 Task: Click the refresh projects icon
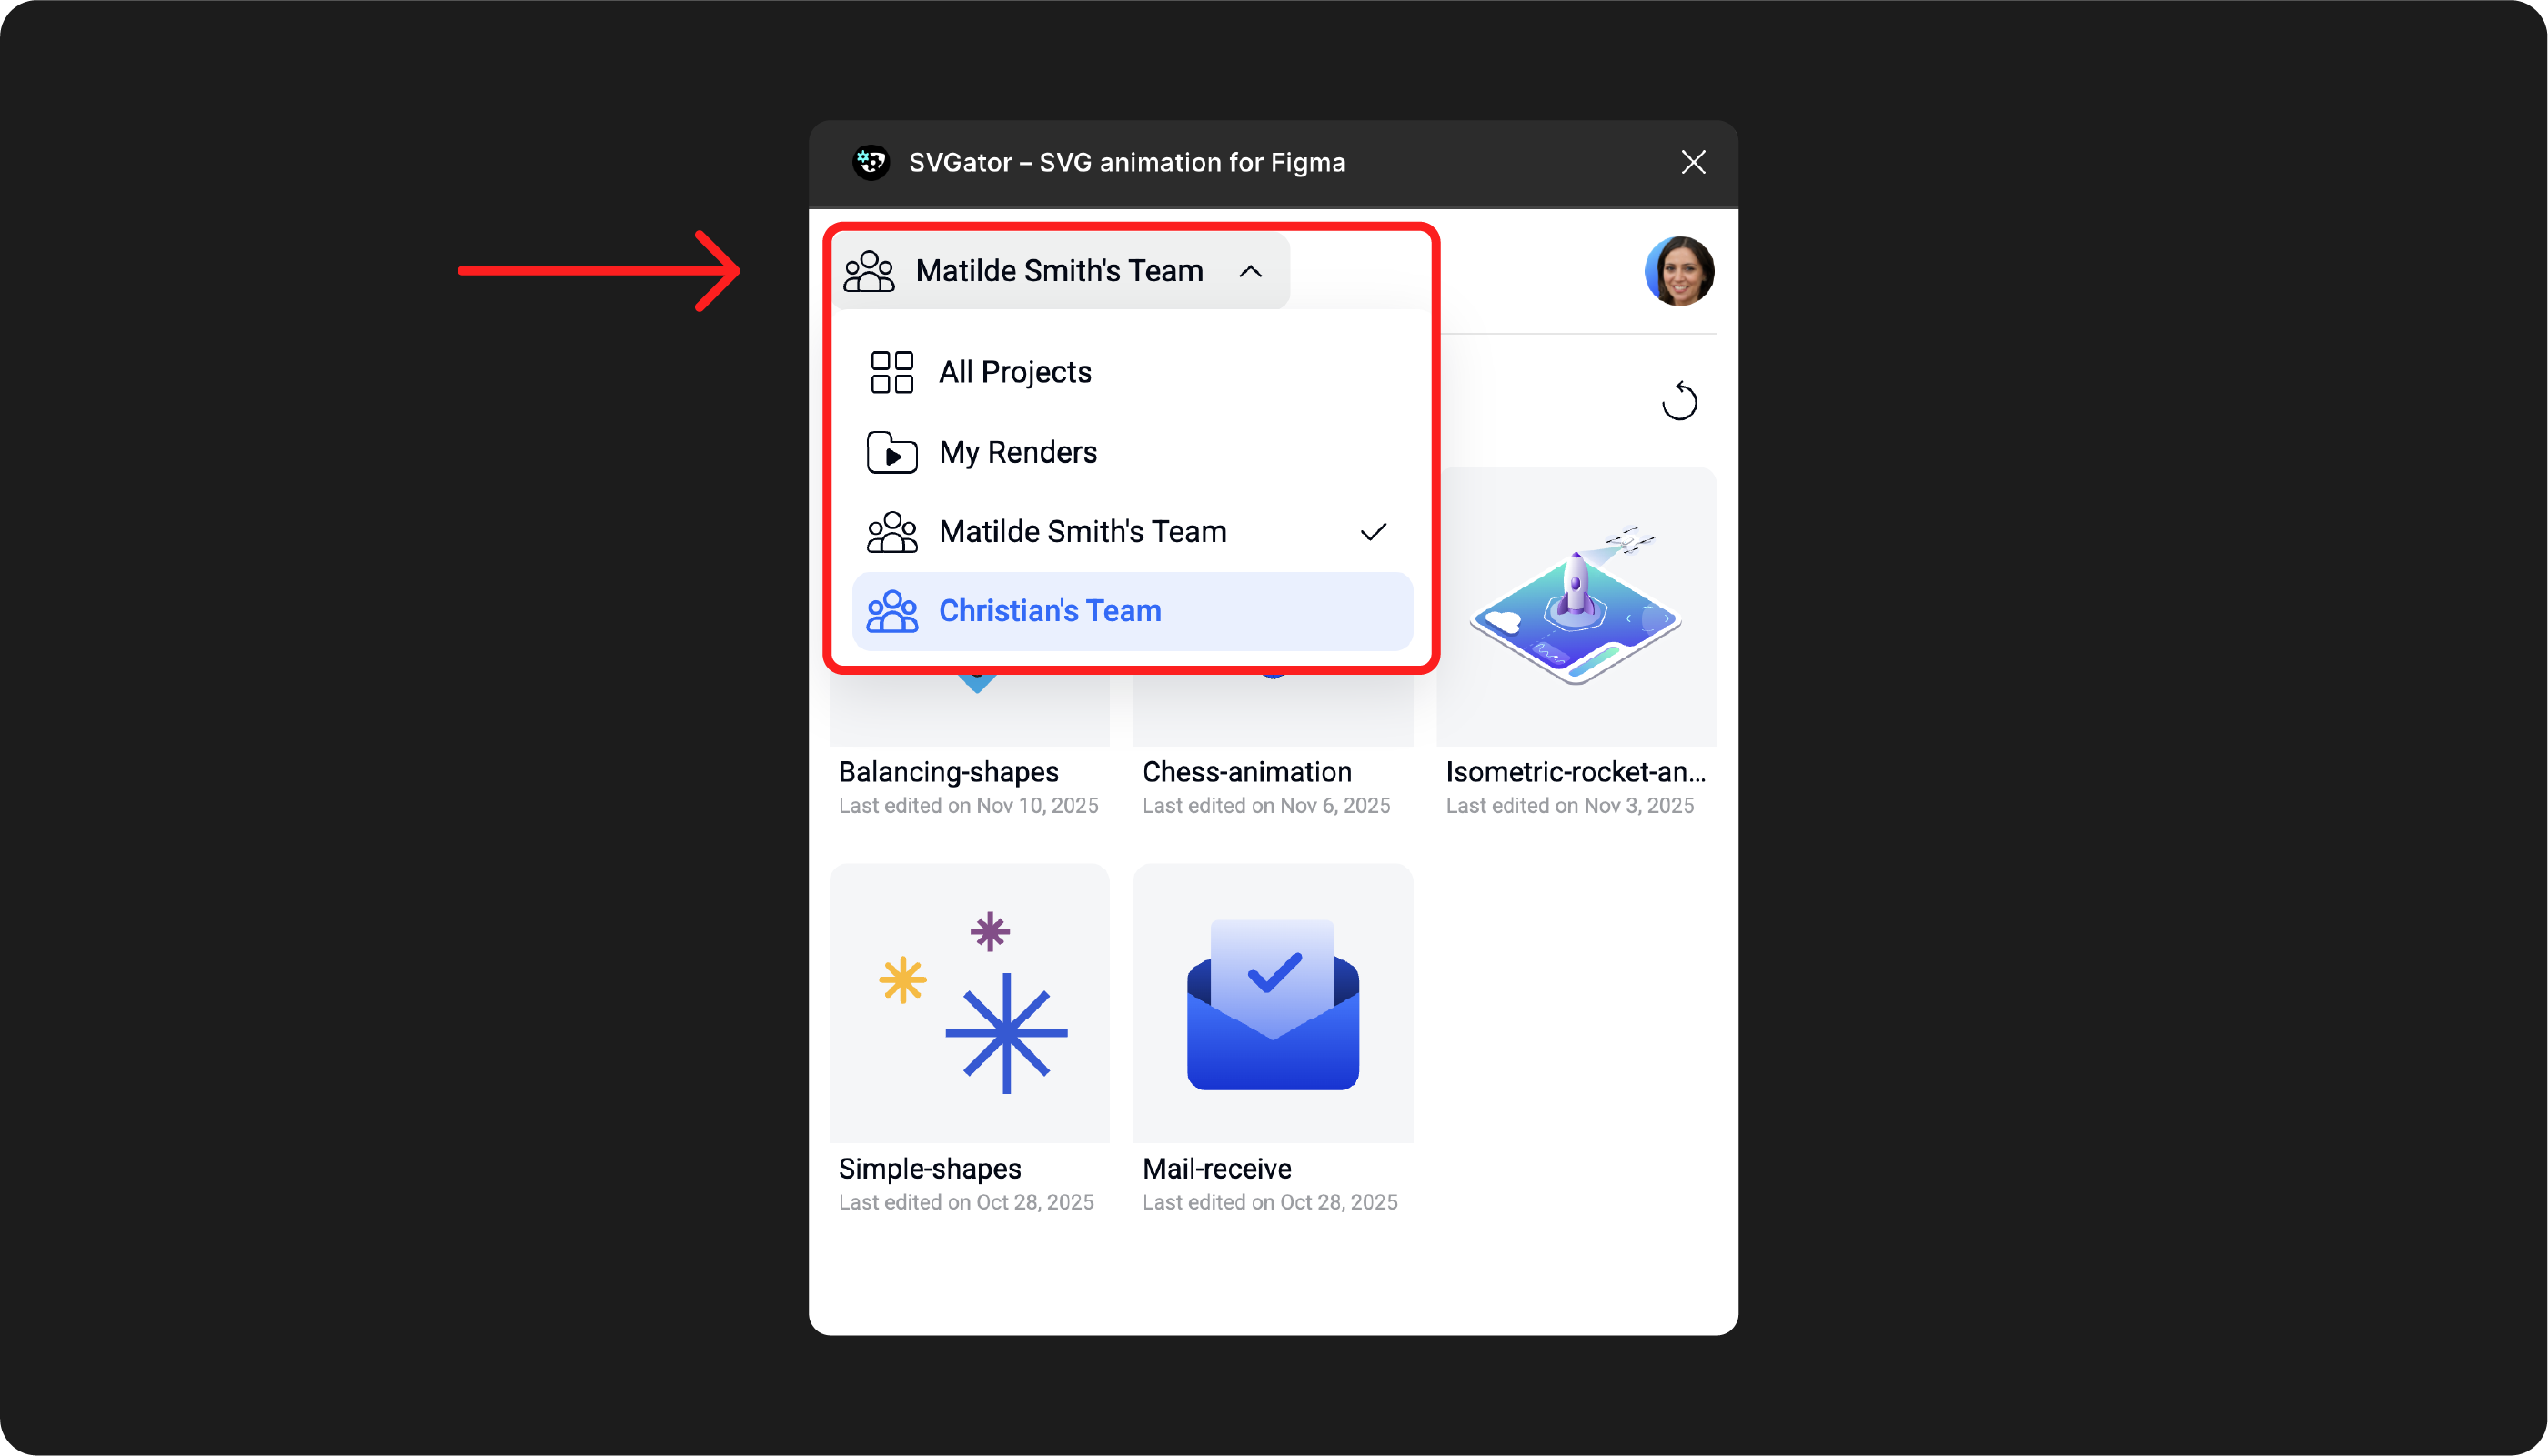(1679, 401)
